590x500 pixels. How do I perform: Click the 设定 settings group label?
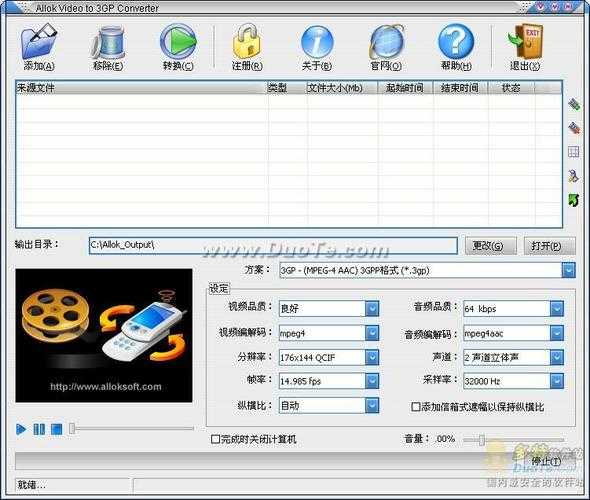(x=219, y=289)
